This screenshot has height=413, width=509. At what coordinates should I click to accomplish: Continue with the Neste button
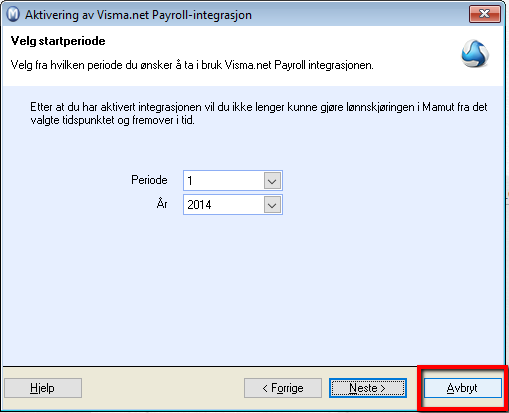point(368,388)
